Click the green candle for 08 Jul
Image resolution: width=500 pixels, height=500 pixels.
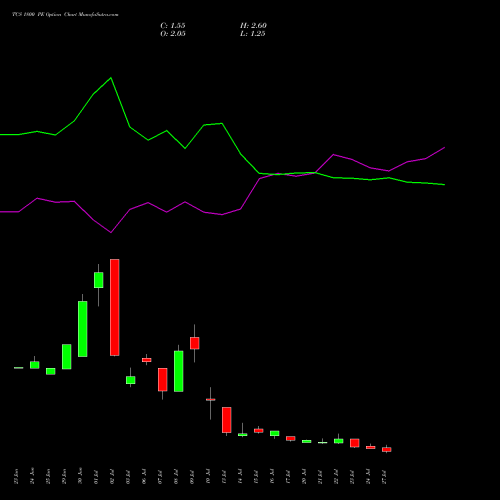coord(179,371)
